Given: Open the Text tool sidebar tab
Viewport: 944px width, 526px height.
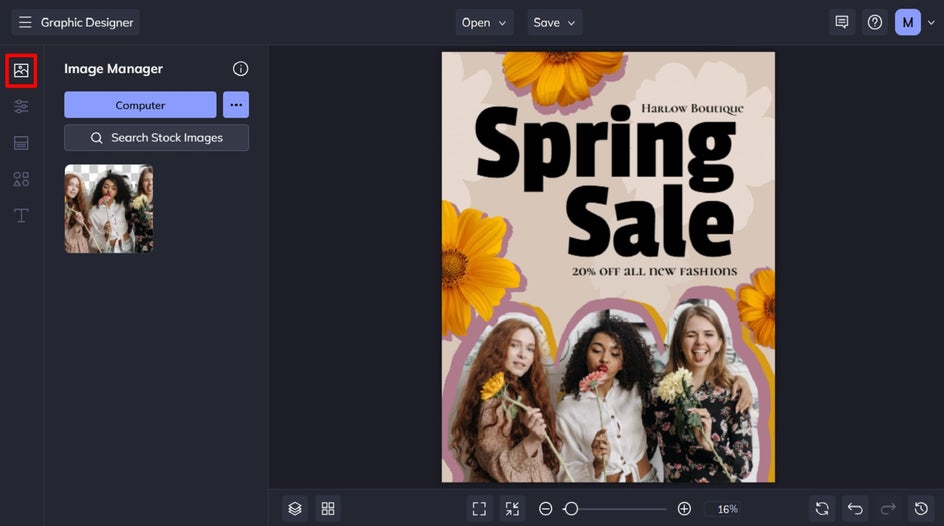Looking at the screenshot, I should tap(21, 215).
